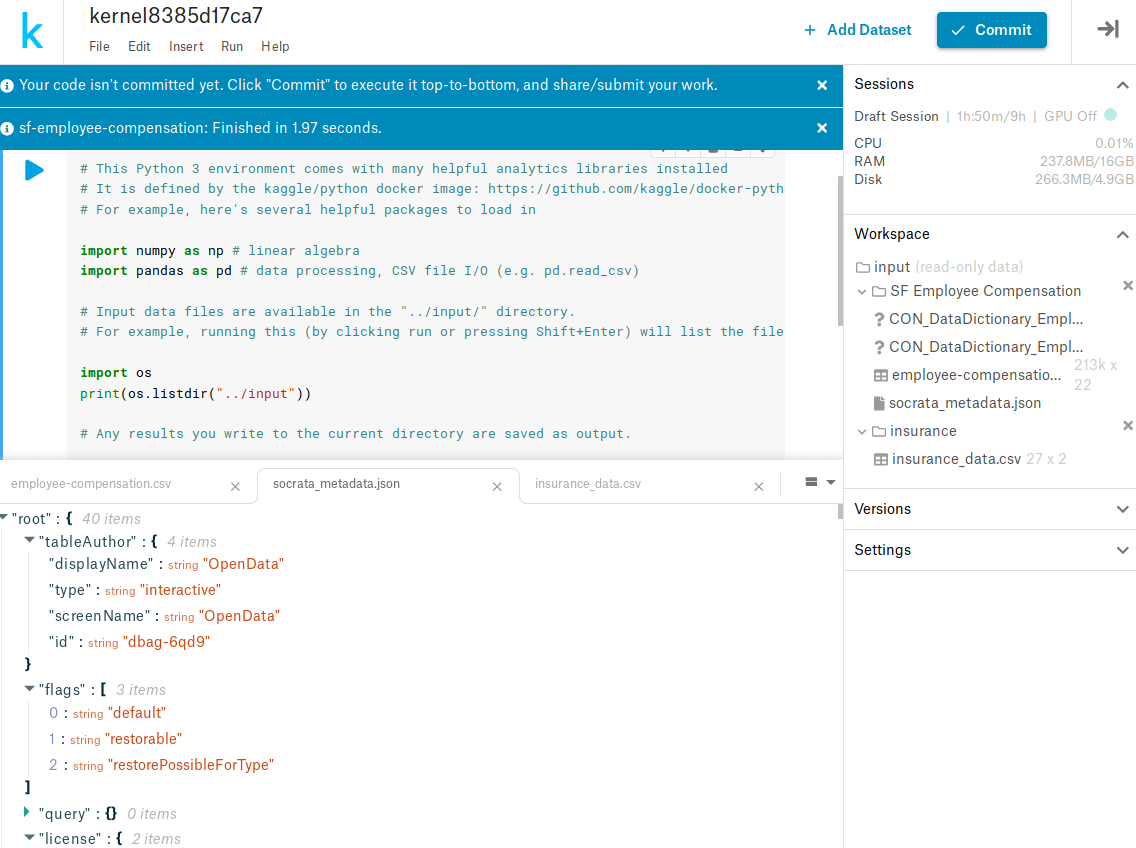Click the Commit button
1136x848 pixels.
tap(991, 30)
